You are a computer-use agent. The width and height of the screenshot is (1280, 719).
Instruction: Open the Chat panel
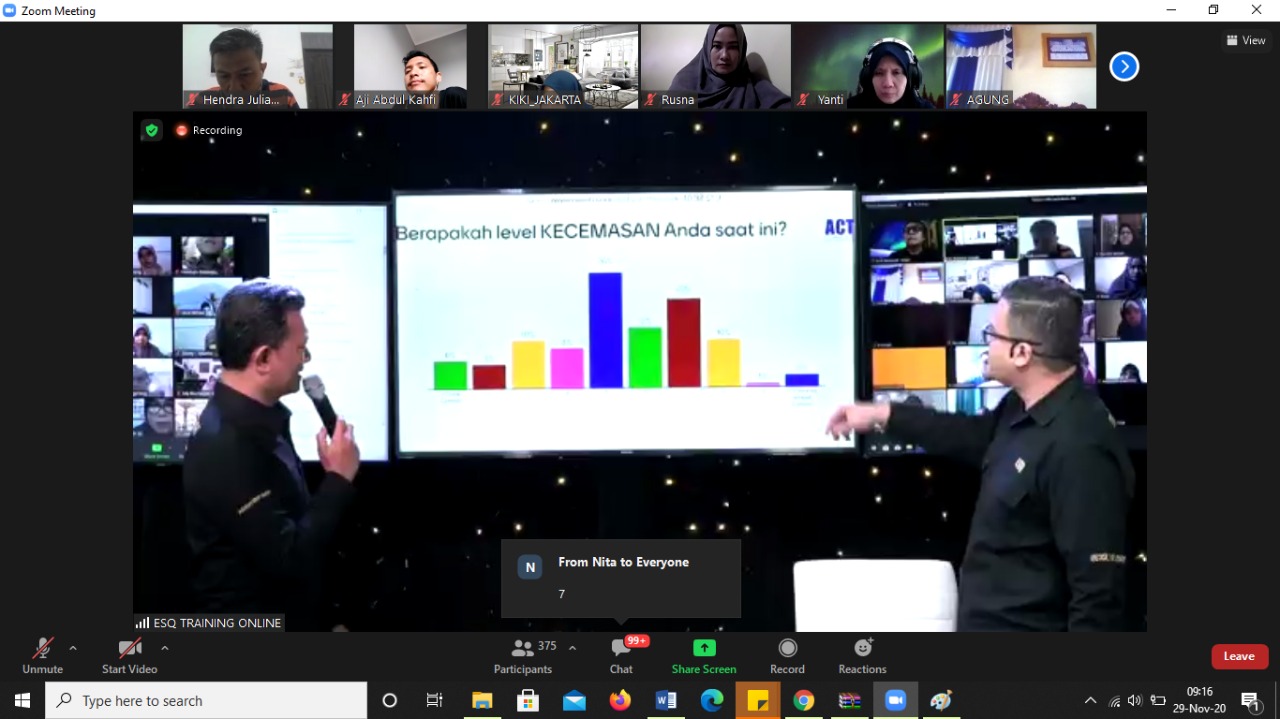(x=621, y=656)
